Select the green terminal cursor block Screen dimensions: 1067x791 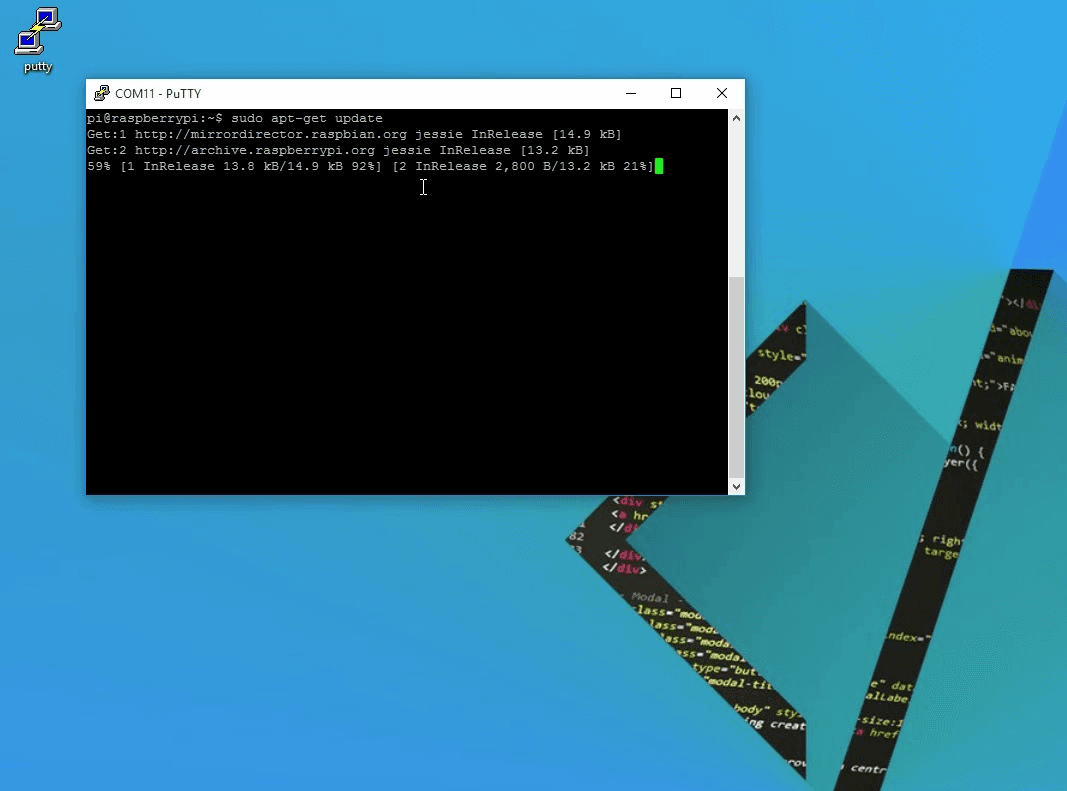[658, 166]
